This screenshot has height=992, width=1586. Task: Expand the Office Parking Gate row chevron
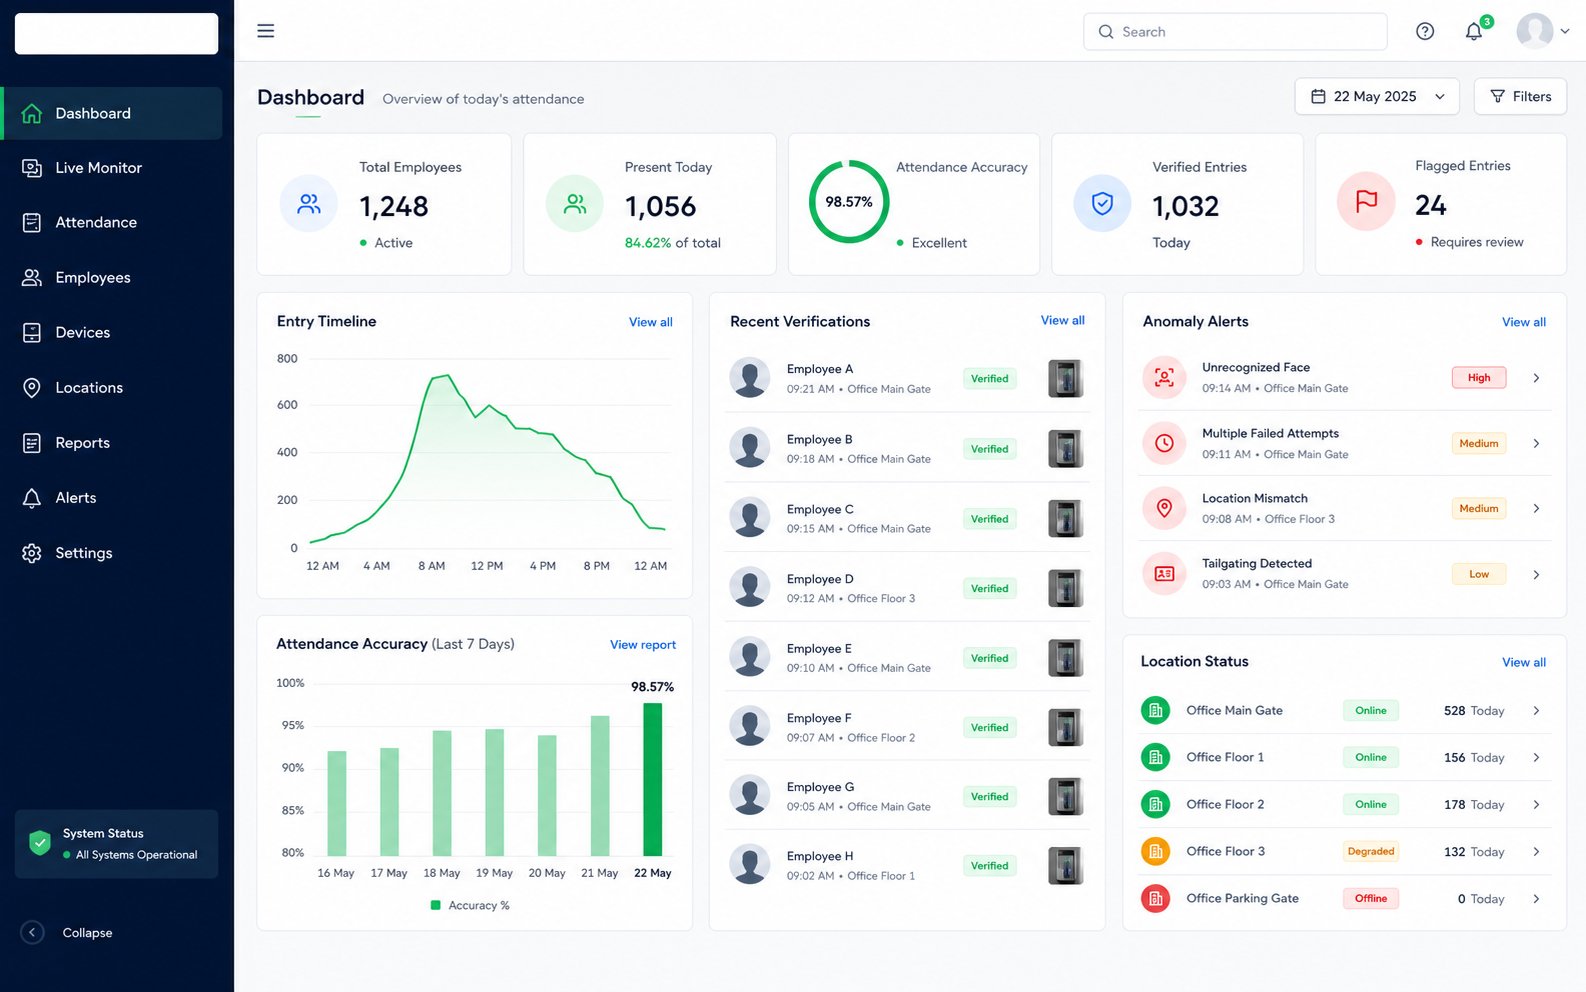coord(1536,898)
